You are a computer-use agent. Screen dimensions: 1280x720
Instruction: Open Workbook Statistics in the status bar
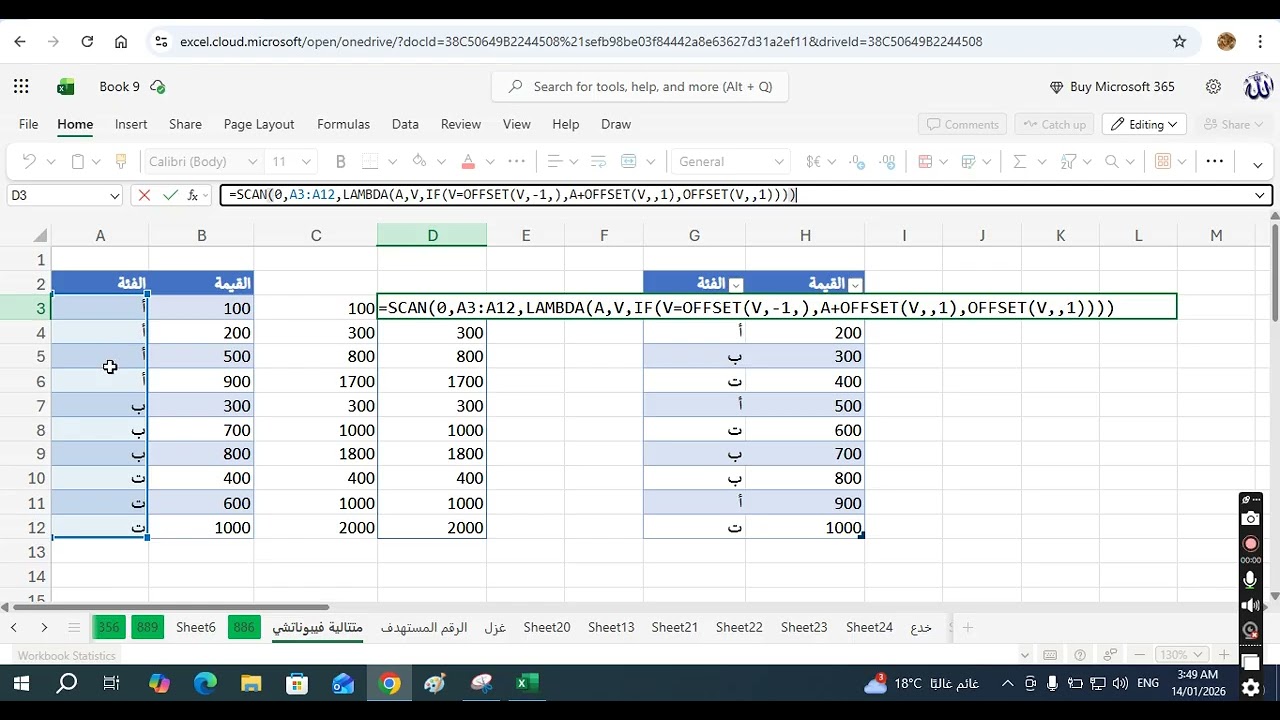[67, 655]
